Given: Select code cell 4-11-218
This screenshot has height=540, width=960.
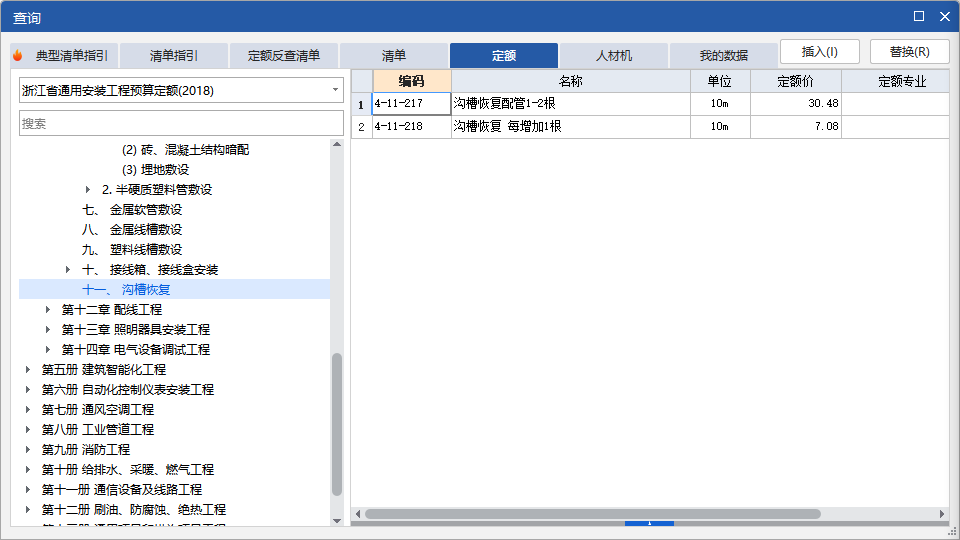Looking at the screenshot, I should (x=411, y=127).
